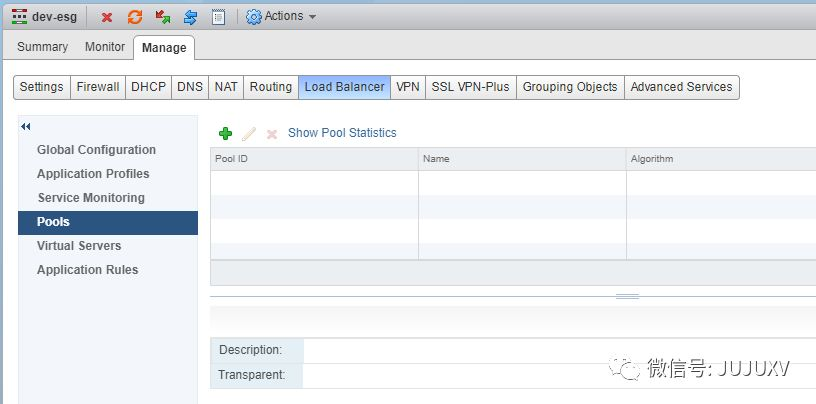The image size is (816, 404).
Task: Open the NAT sub-tab
Action: tap(226, 87)
